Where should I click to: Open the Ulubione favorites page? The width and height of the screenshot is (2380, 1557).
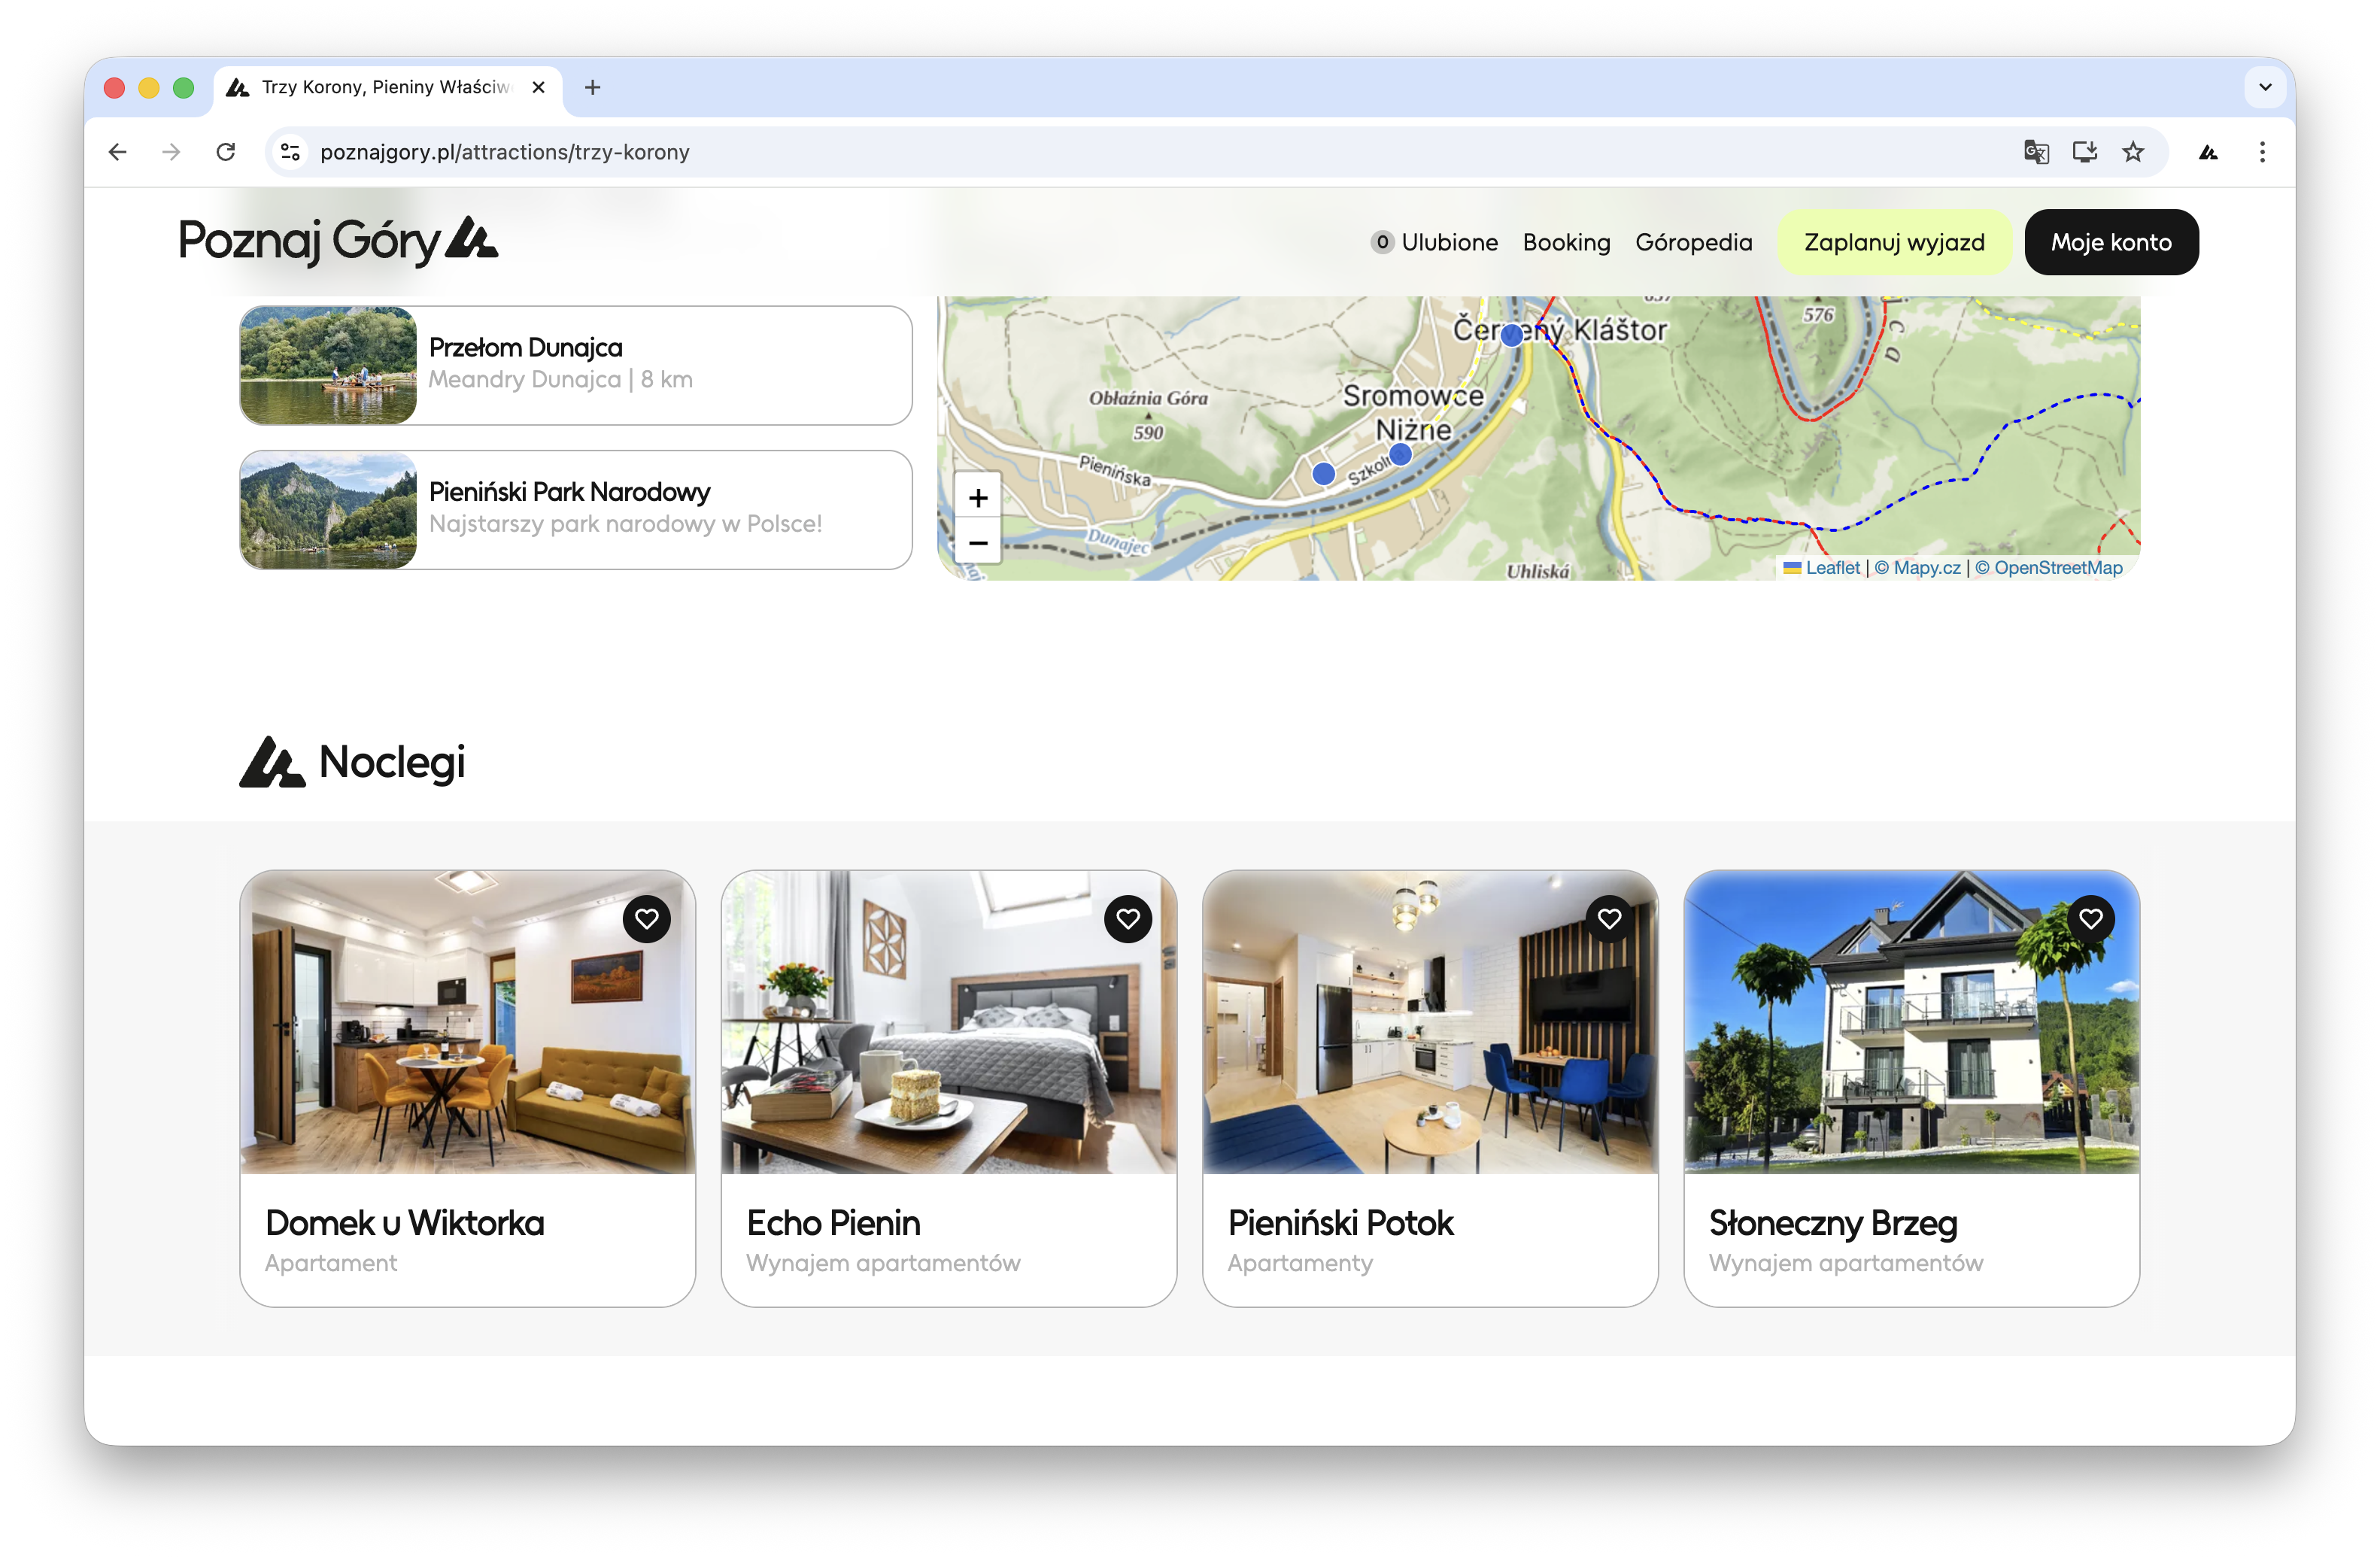coord(1434,242)
